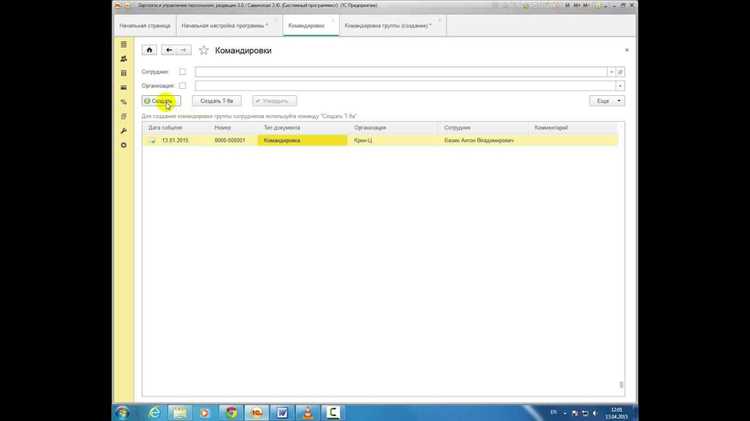Open the taskbar clock and date
The width and height of the screenshot is (750, 421).
click(617, 413)
